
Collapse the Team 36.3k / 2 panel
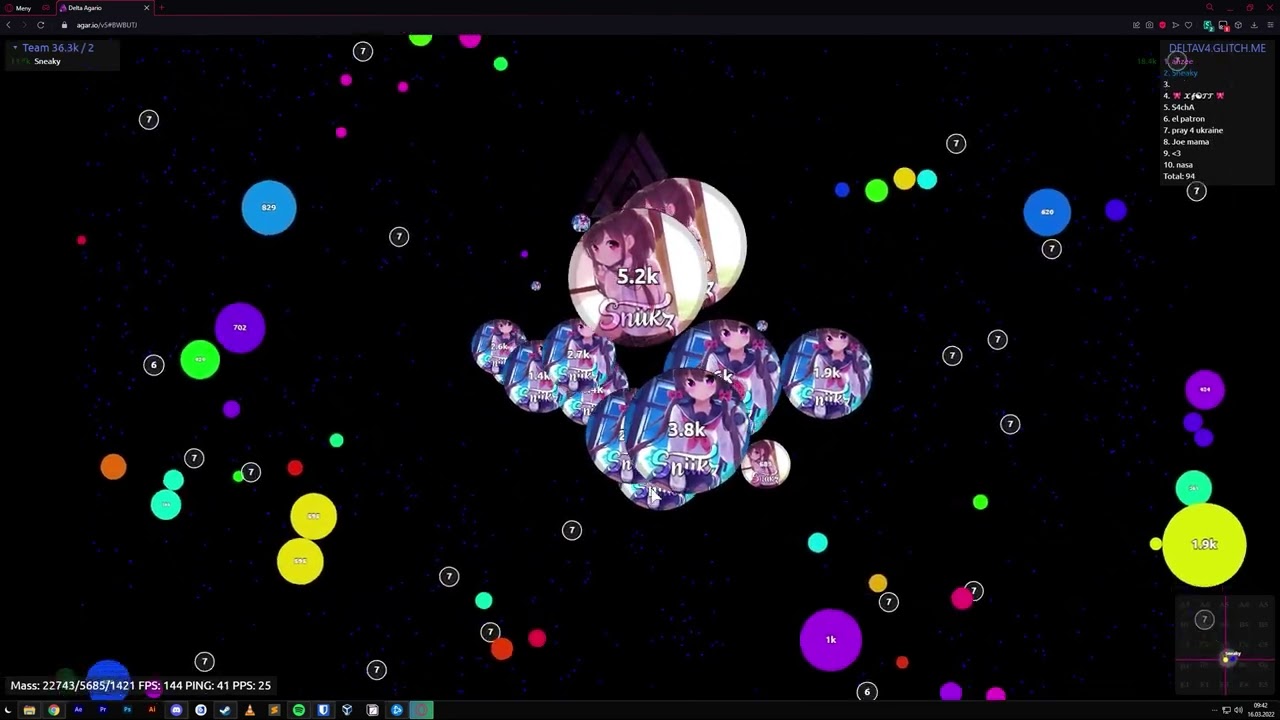click(15, 48)
